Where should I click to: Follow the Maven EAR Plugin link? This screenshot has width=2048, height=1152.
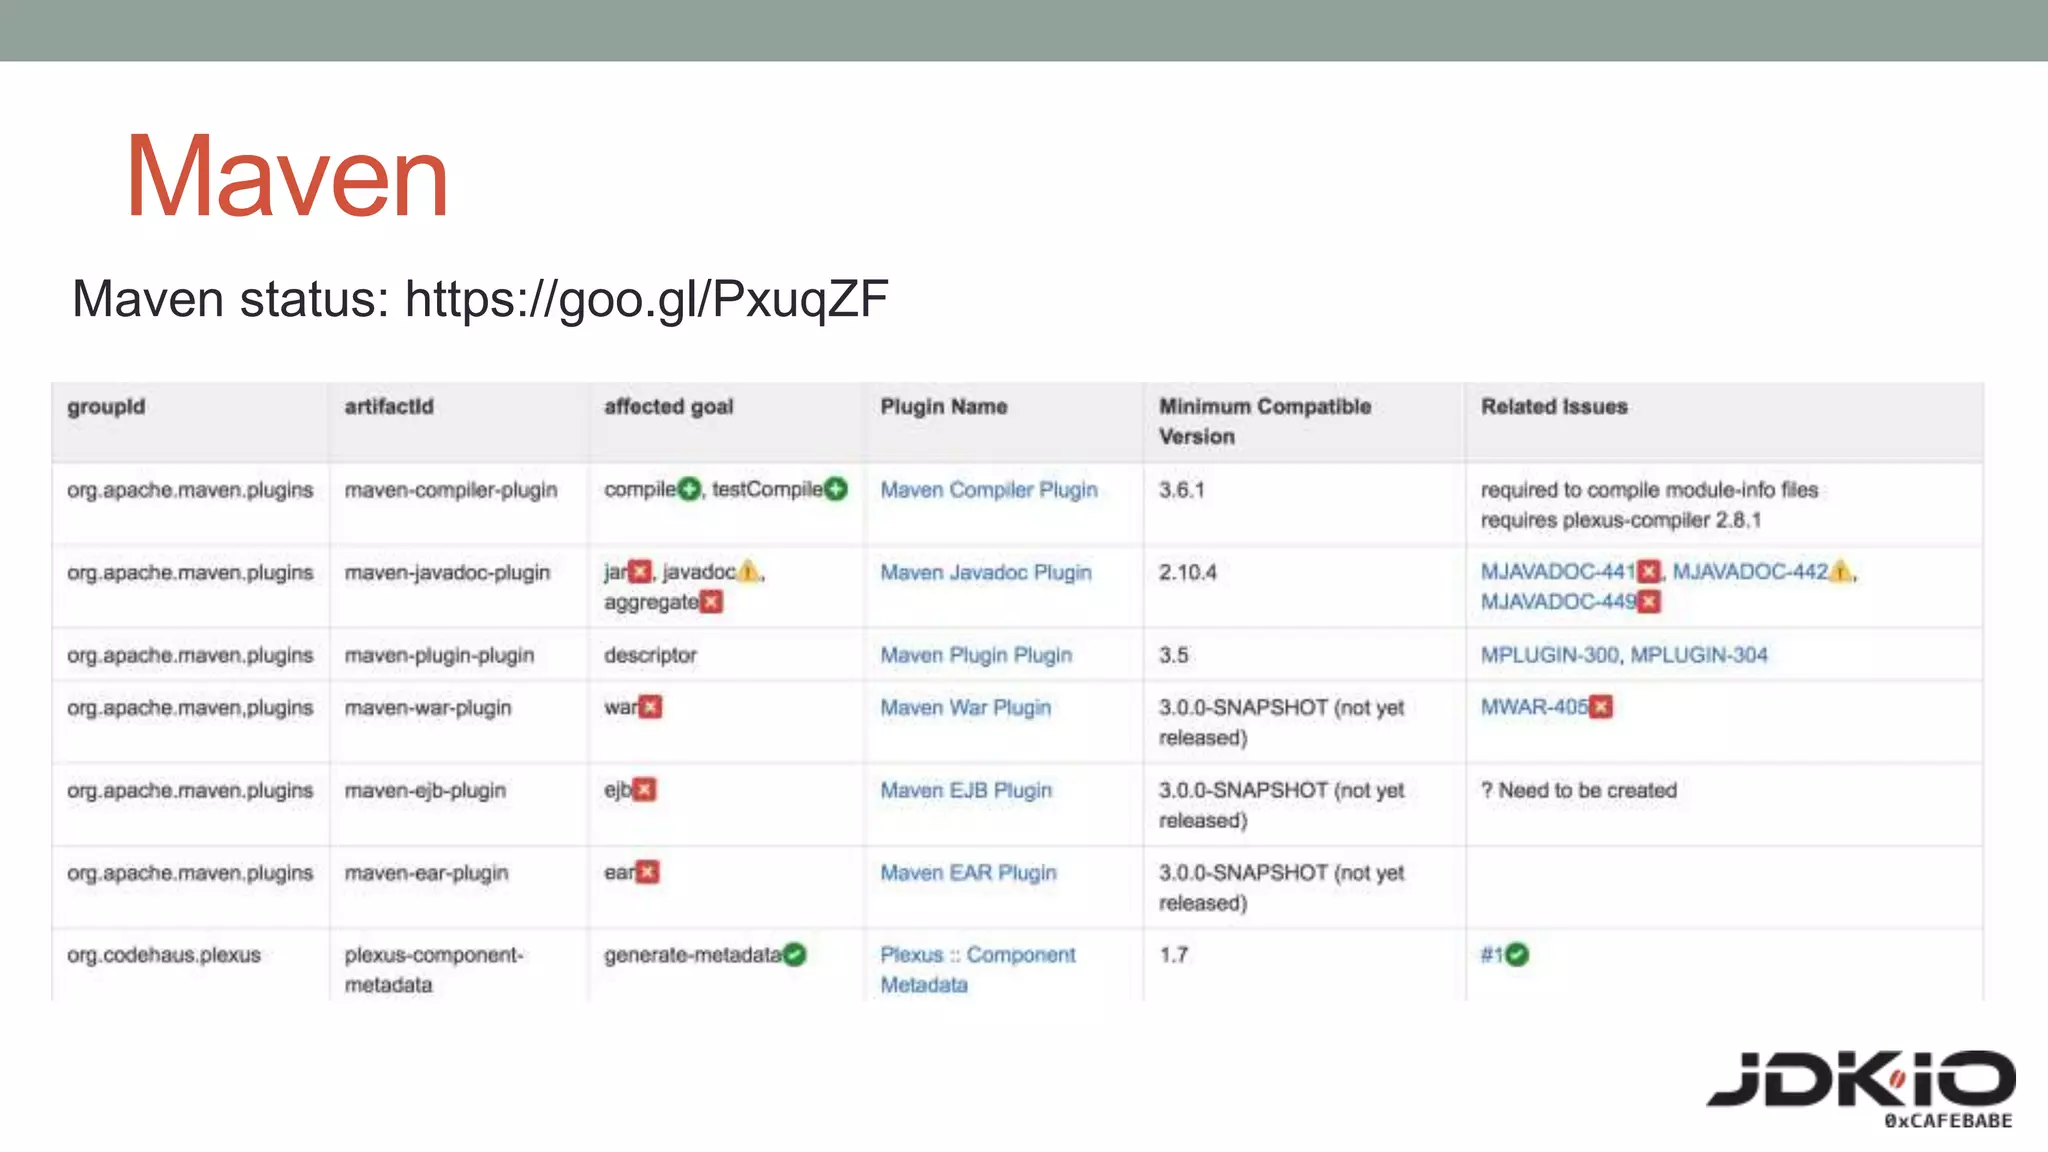[967, 873]
